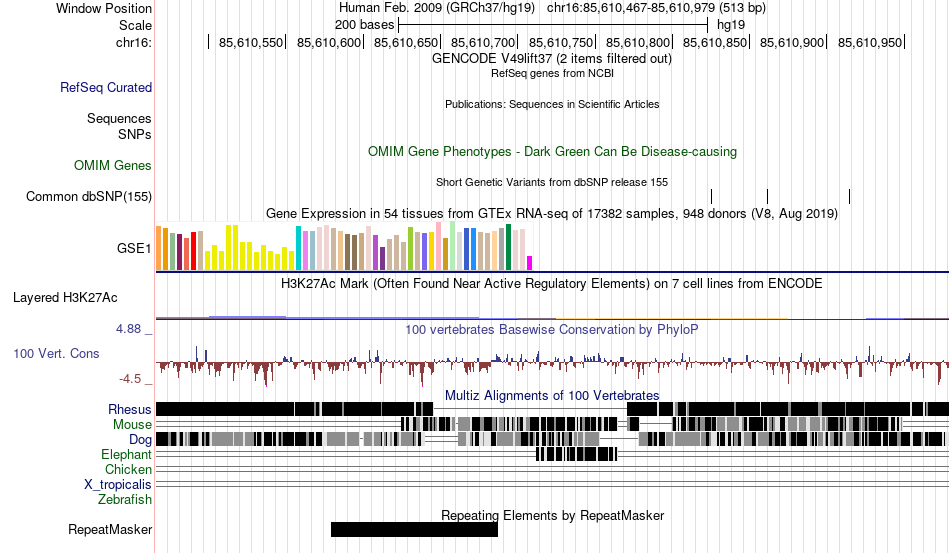This screenshot has height=553, width=950.
Task: Click Gene Expression in 54 tissues GTEx title
Action: pos(552,214)
